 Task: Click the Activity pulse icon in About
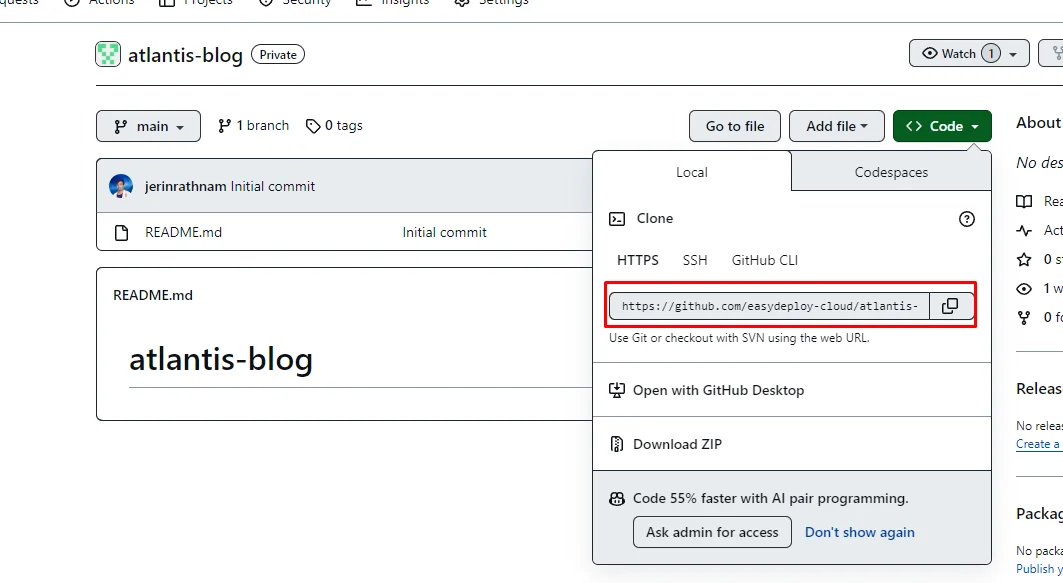[x=1024, y=230]
